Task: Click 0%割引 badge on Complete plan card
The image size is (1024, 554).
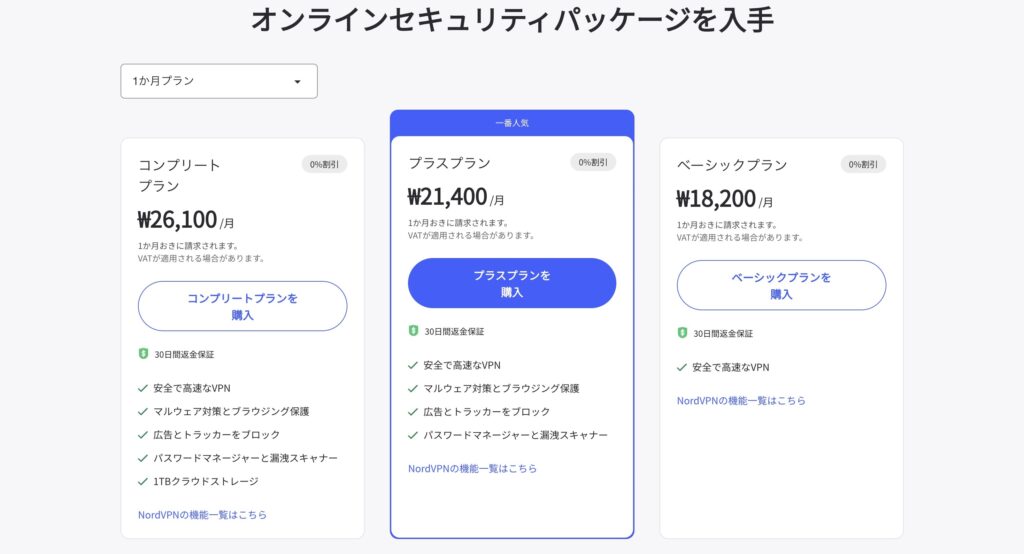Action: click(x=324, y=164)
